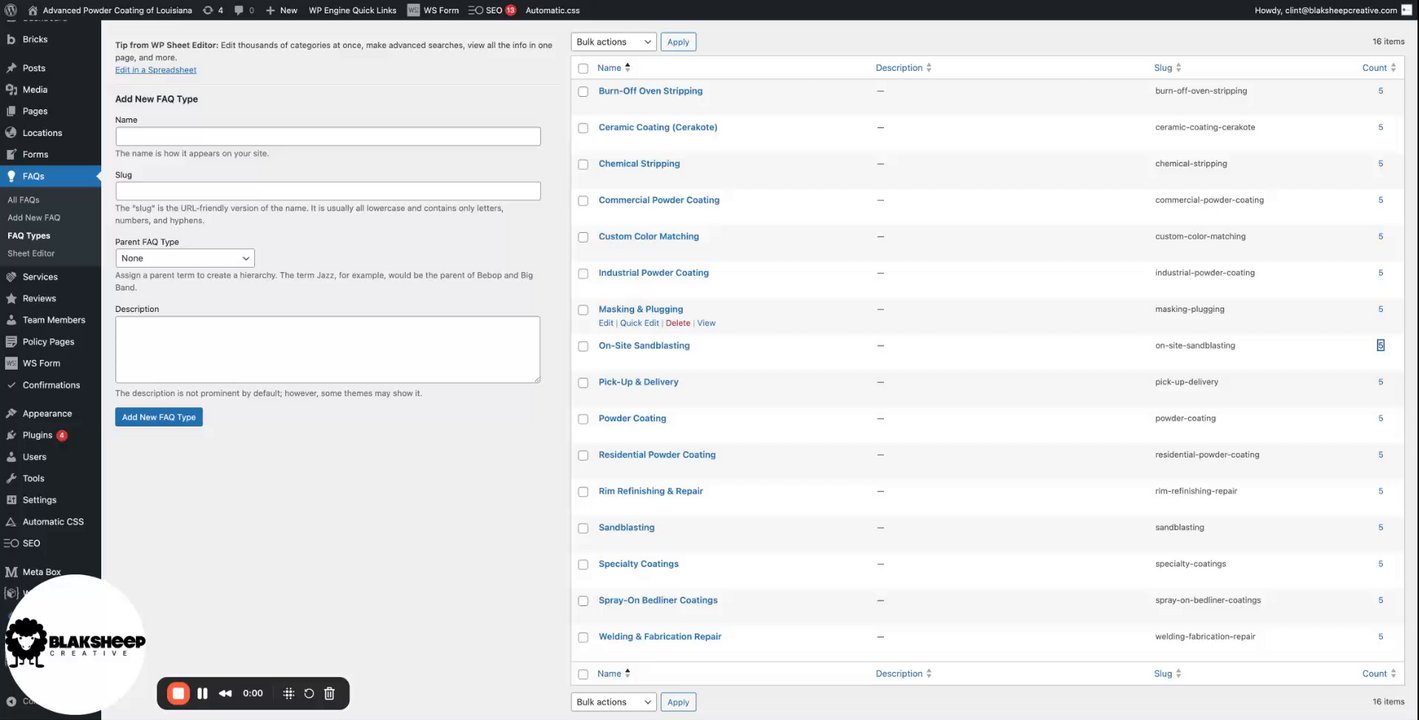Click into the Name input field
This screenshot has width=1419, height=720.
click(328, 136)
